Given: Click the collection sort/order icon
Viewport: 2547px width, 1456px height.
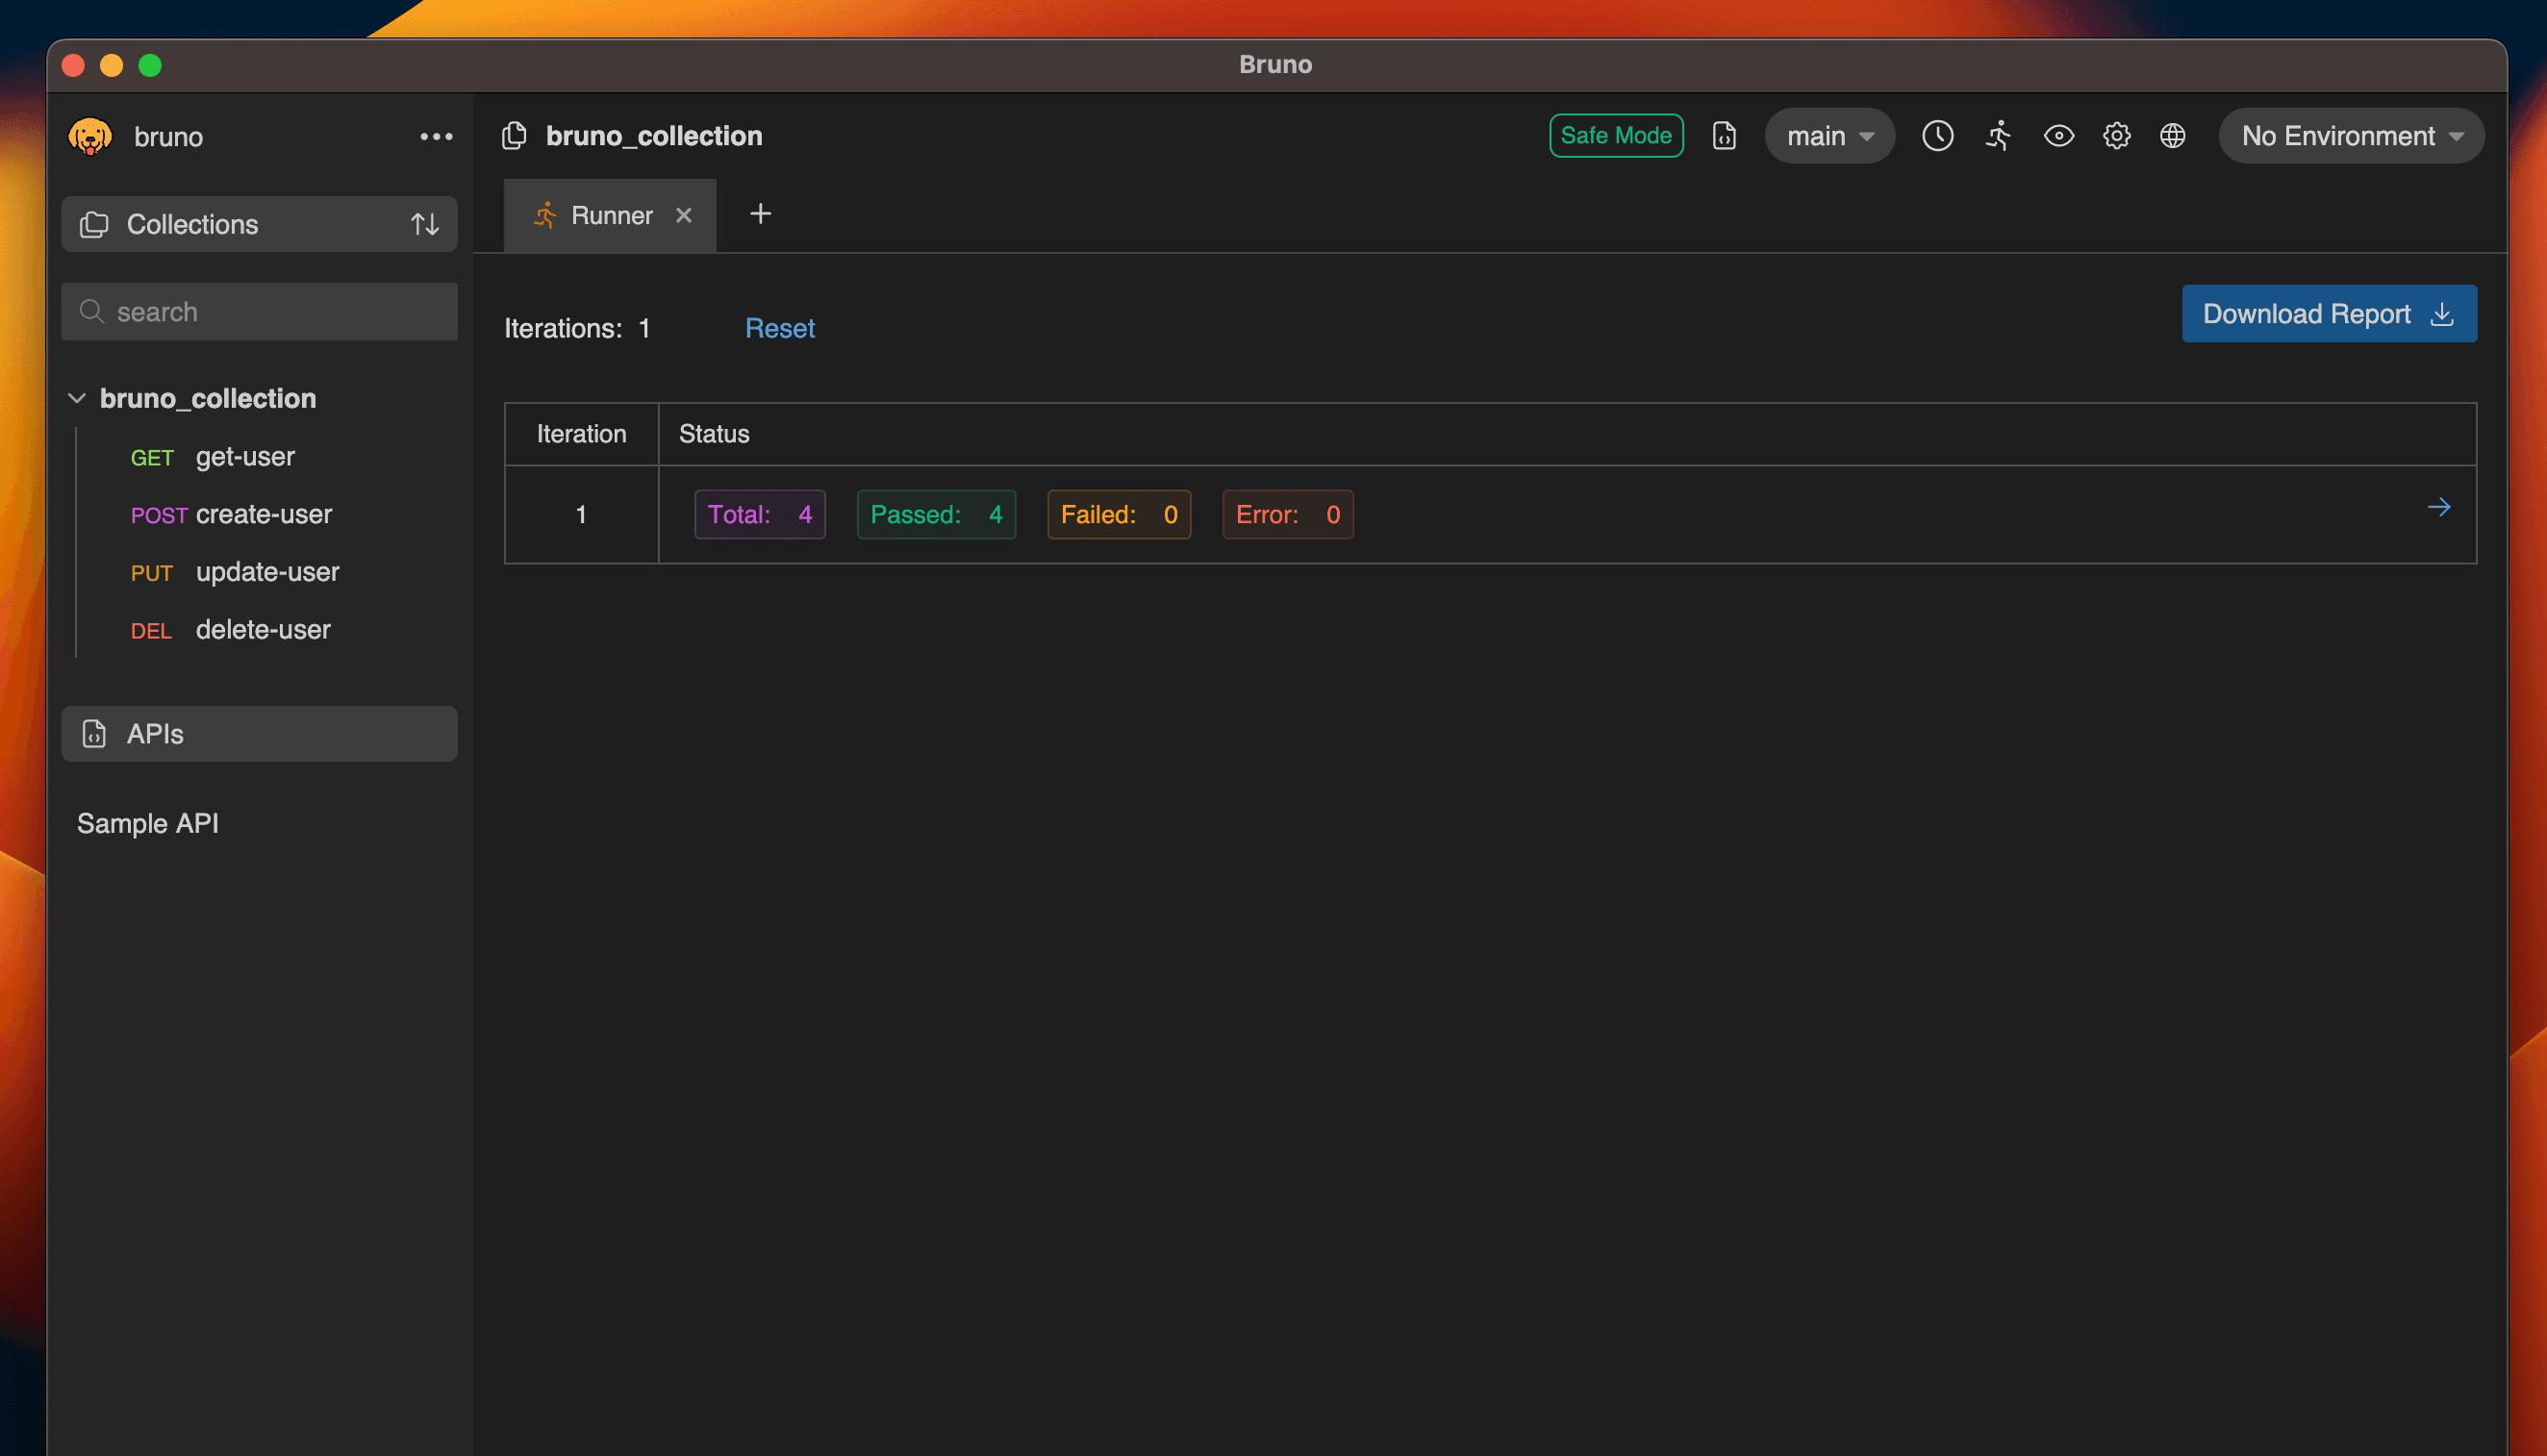Looking at the screenshot, I should pos(425,224).
